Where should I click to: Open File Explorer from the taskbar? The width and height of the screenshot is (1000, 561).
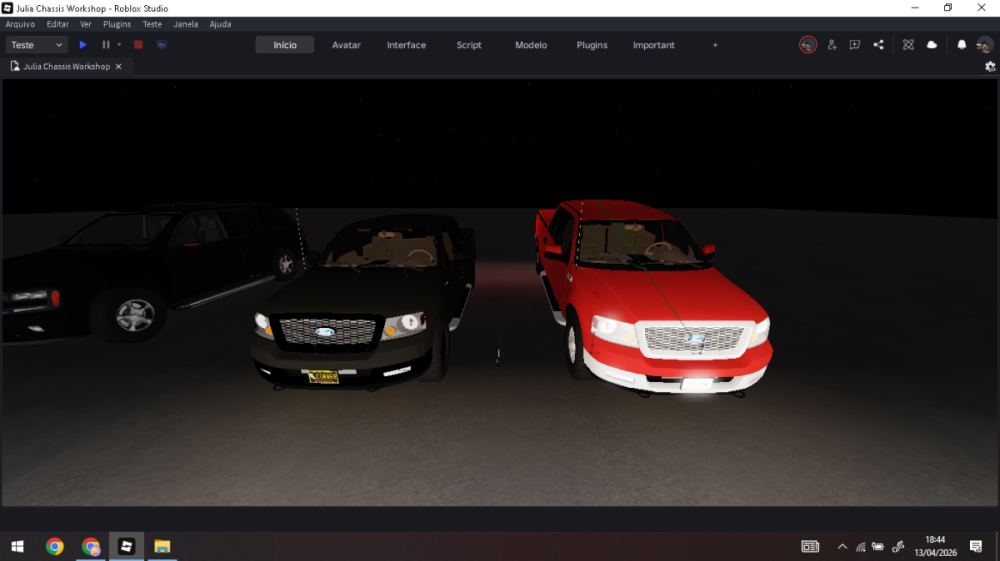[x=162, y=546]
